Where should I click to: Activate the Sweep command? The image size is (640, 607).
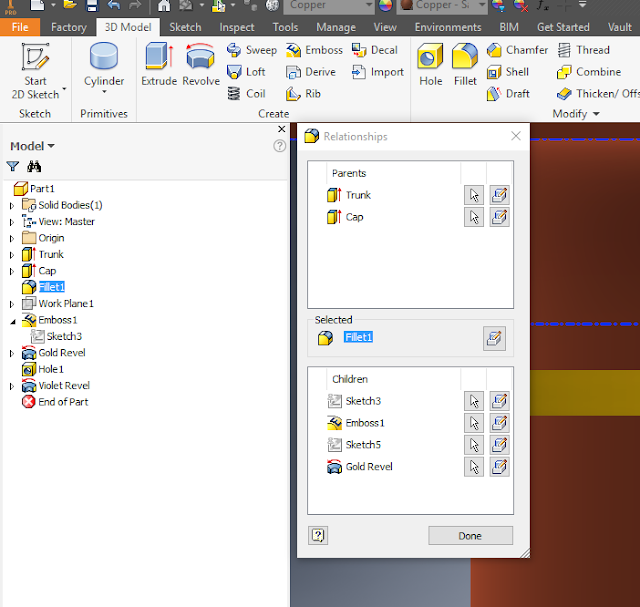252,50
